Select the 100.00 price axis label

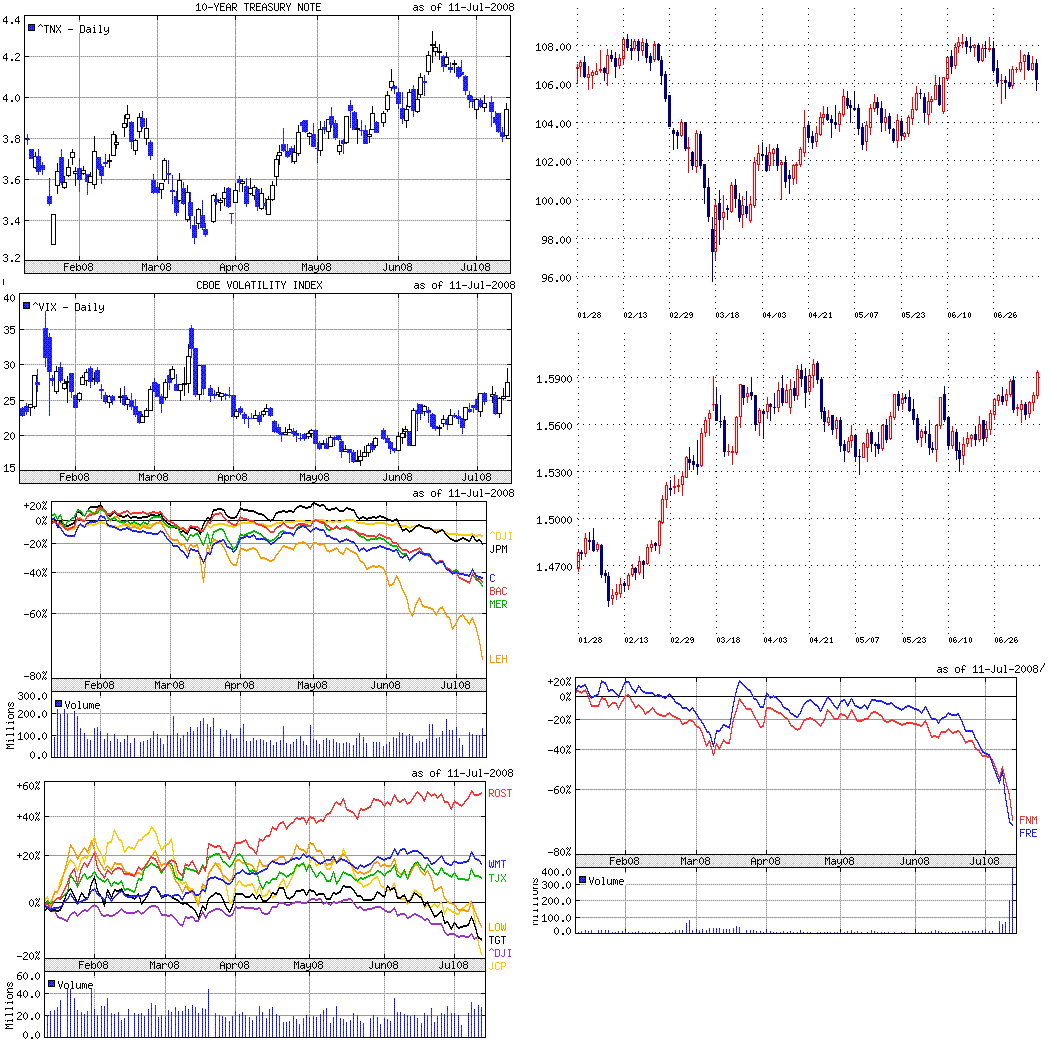pyautogui.click(x=554, y=201)
